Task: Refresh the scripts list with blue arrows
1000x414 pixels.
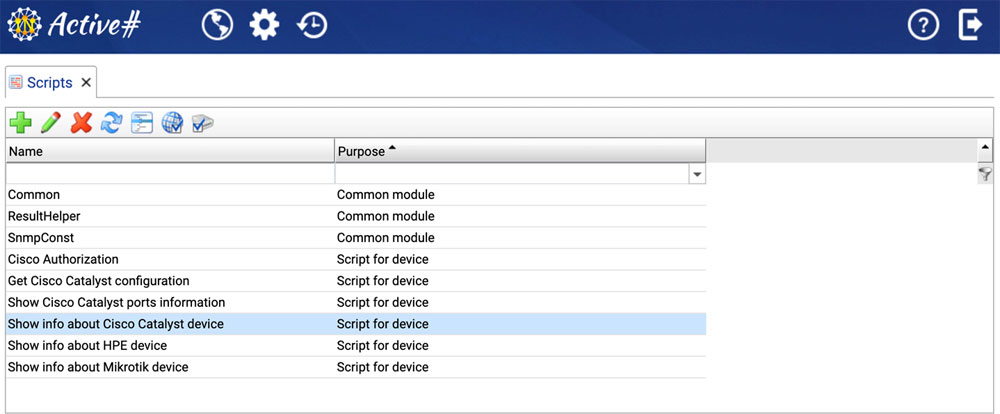Action: 111,123
